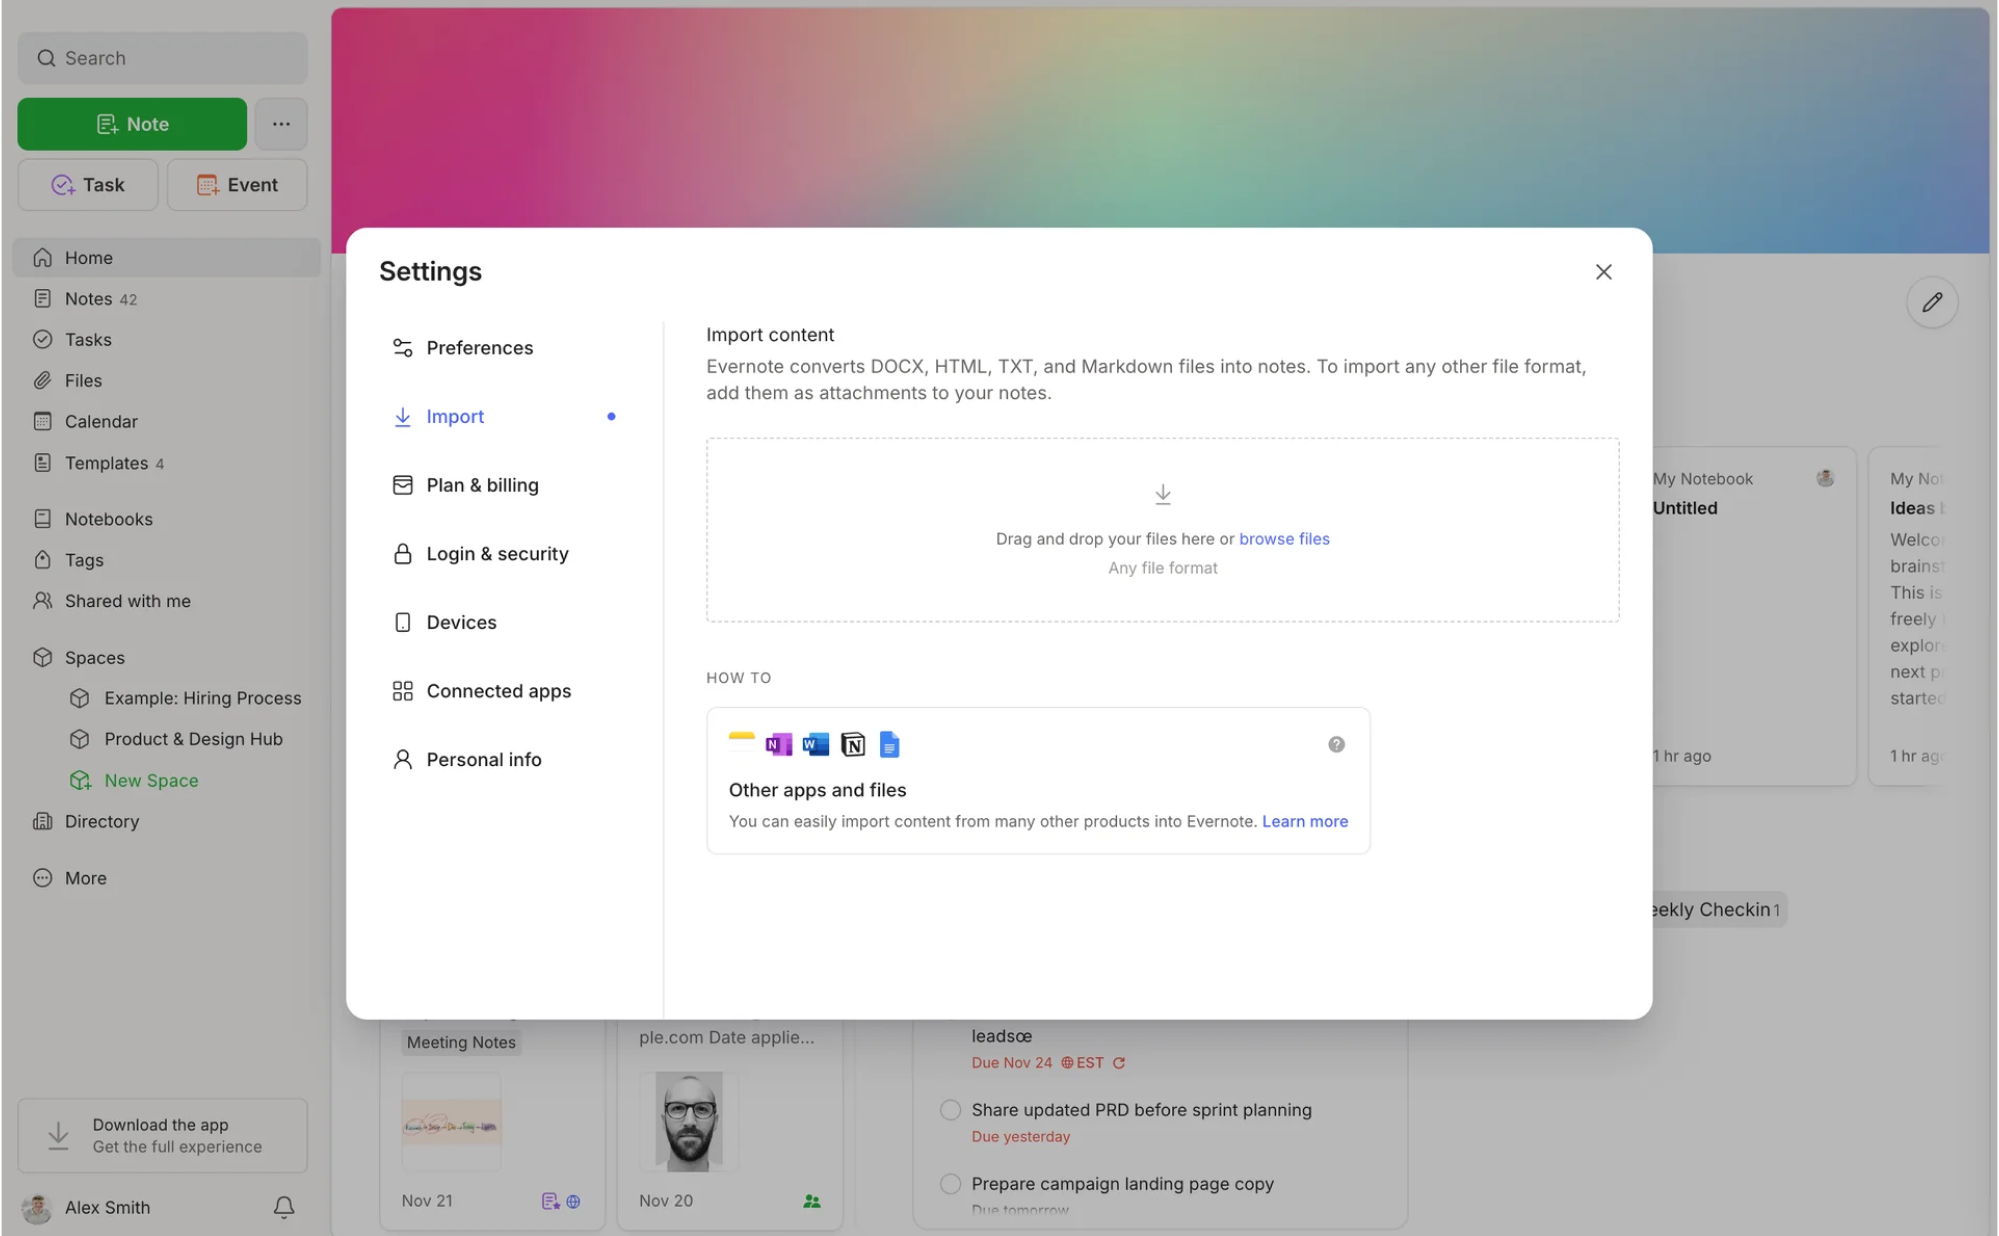Click the Tags icon in the sidebar

42,560
